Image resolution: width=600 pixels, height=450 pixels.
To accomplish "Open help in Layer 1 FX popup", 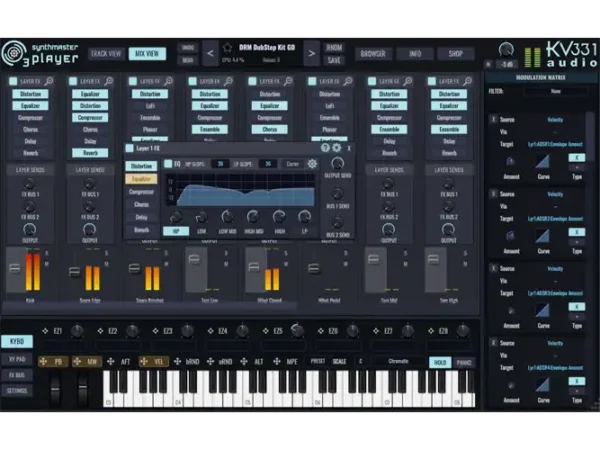I will coord(325,148).
